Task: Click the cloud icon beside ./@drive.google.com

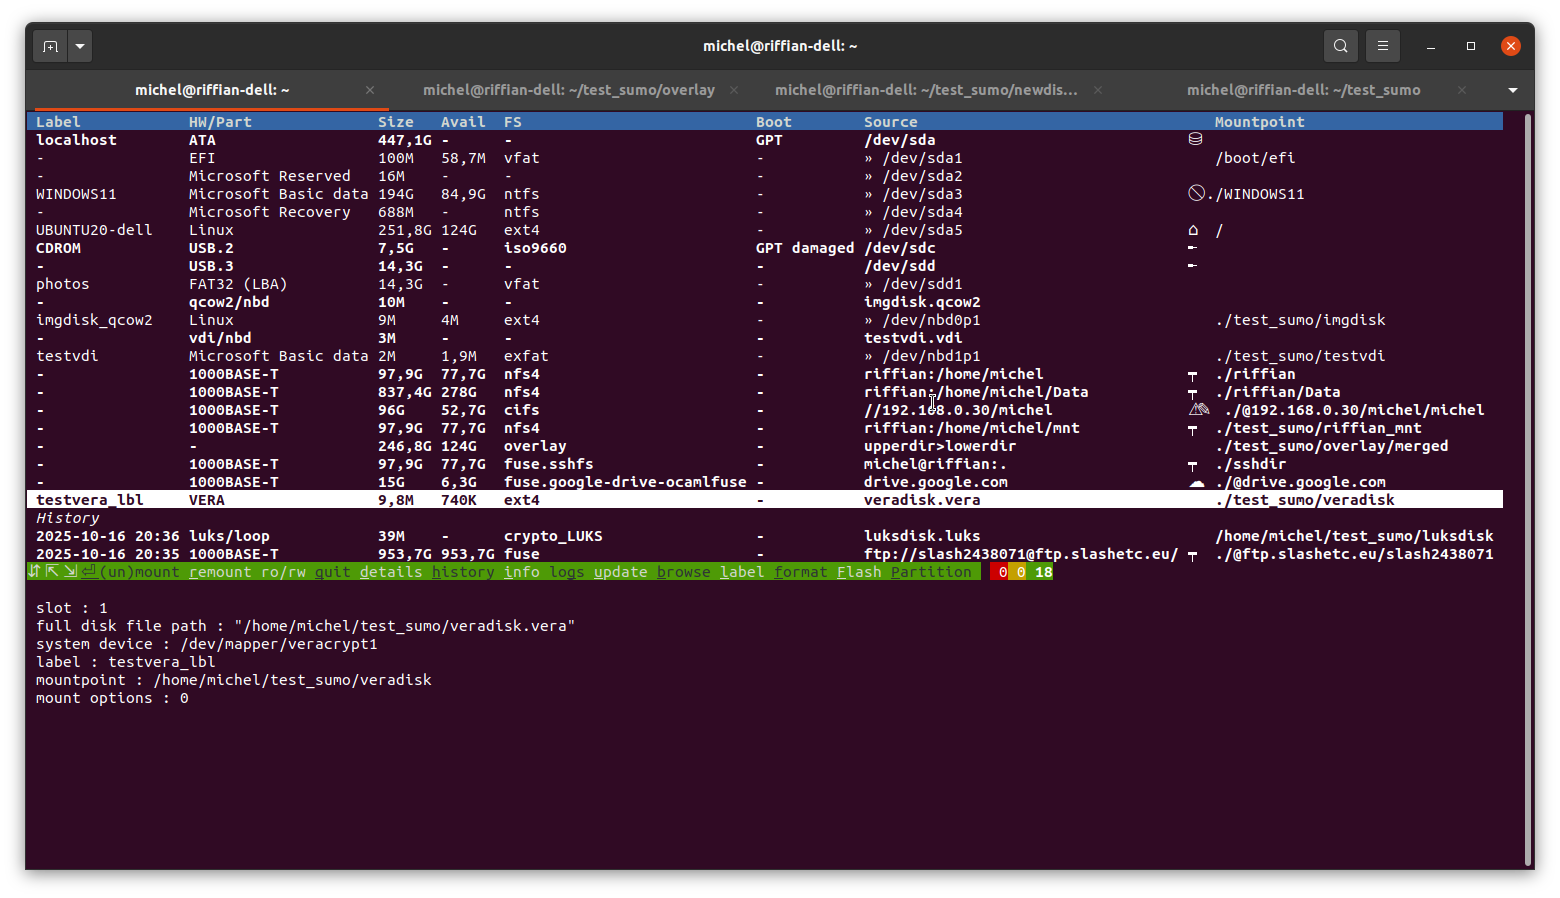Action: coord(1196,483)
